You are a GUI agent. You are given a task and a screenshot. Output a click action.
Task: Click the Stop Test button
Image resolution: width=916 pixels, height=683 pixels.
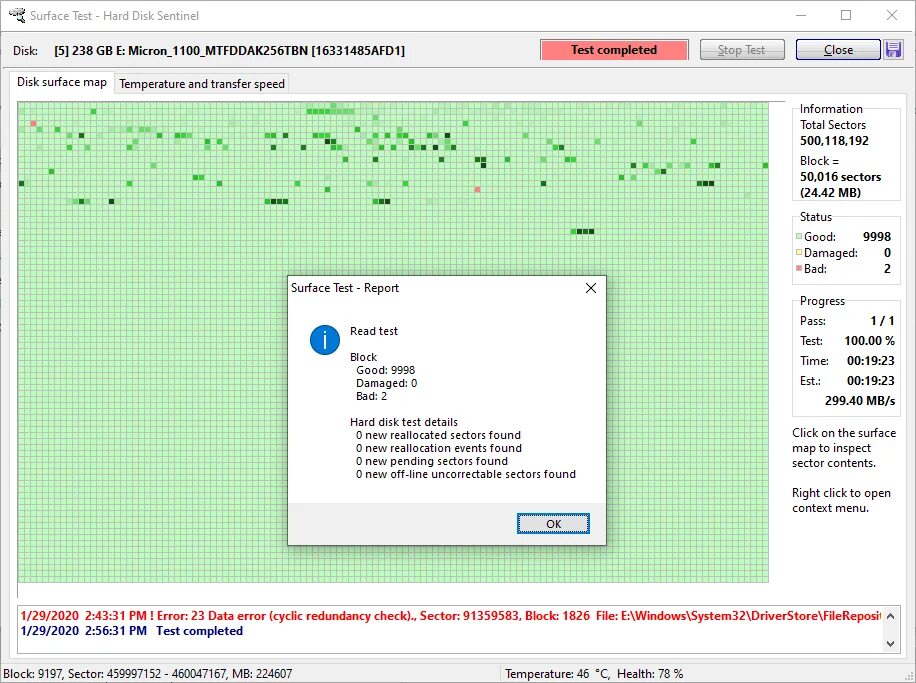(x=742, y=50)
